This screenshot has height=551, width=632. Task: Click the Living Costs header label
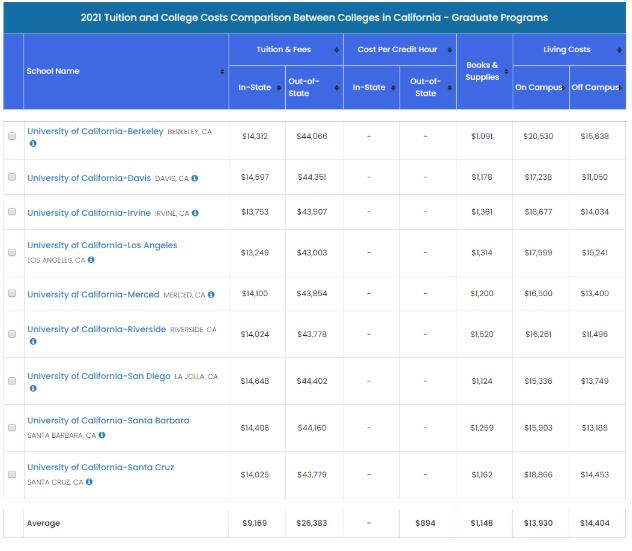(567, 50)
